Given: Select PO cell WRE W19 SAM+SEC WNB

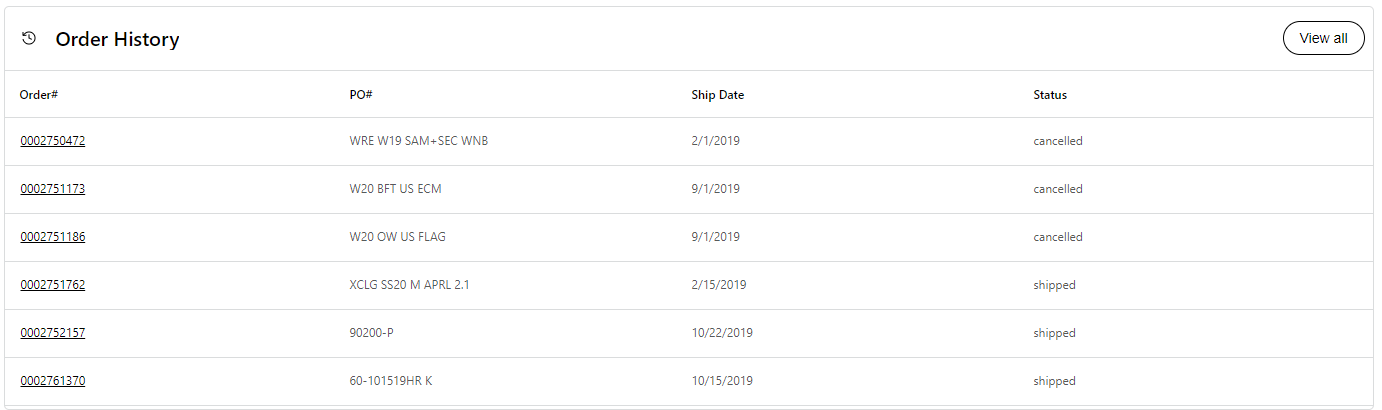Looking at the screenshot, I should [419, 141].
